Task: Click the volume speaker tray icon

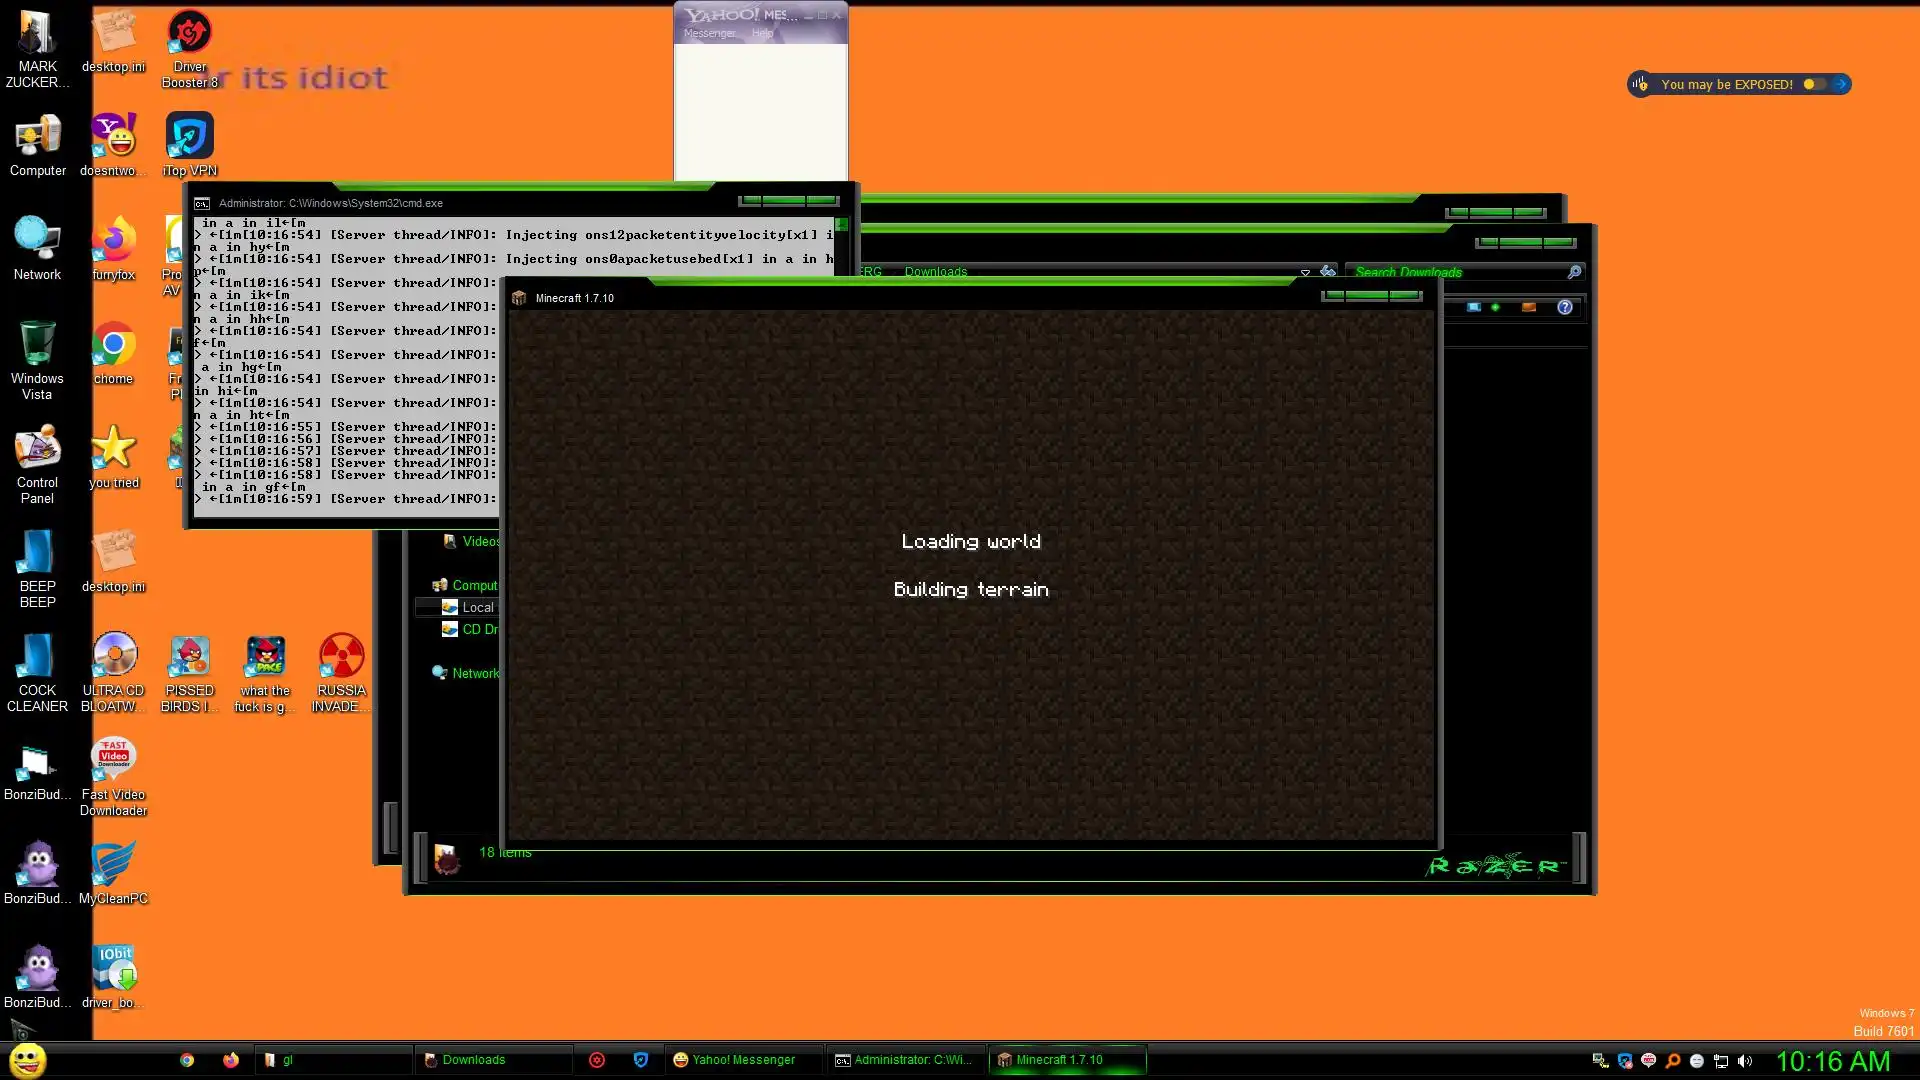Action: 1745,1061
